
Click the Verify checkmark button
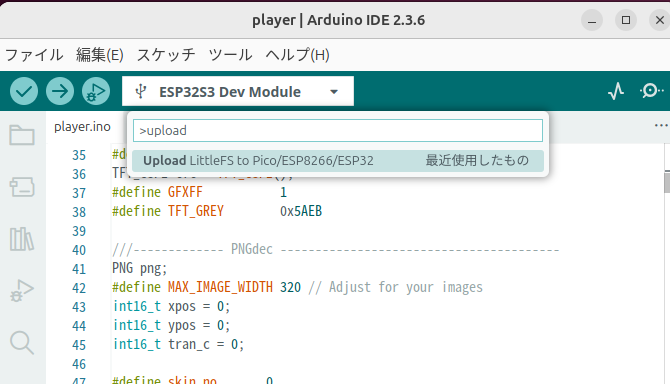tap(24, 91)
